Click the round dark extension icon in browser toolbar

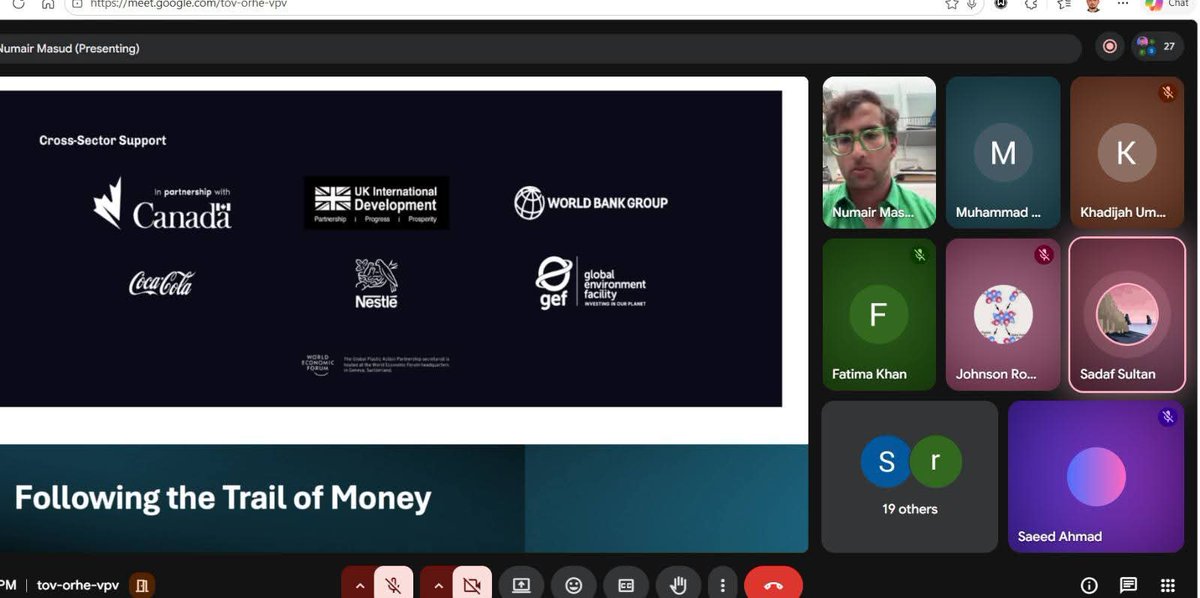pyautogui.click(x=1001, y=4)
